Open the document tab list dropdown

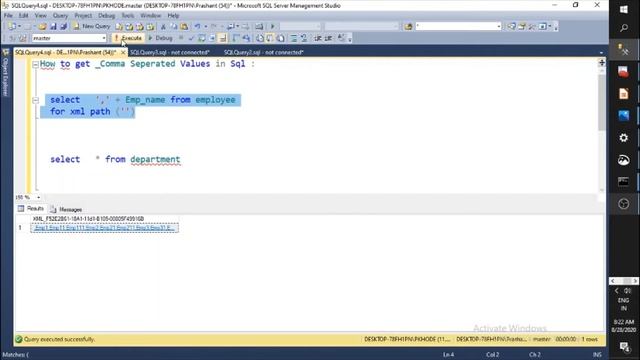point(601,53)
